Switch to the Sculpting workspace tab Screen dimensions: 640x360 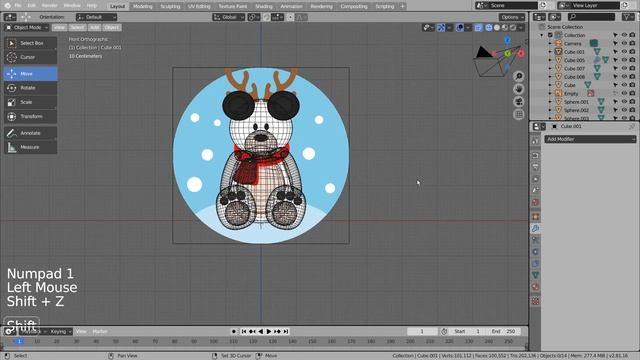(170, 6)
